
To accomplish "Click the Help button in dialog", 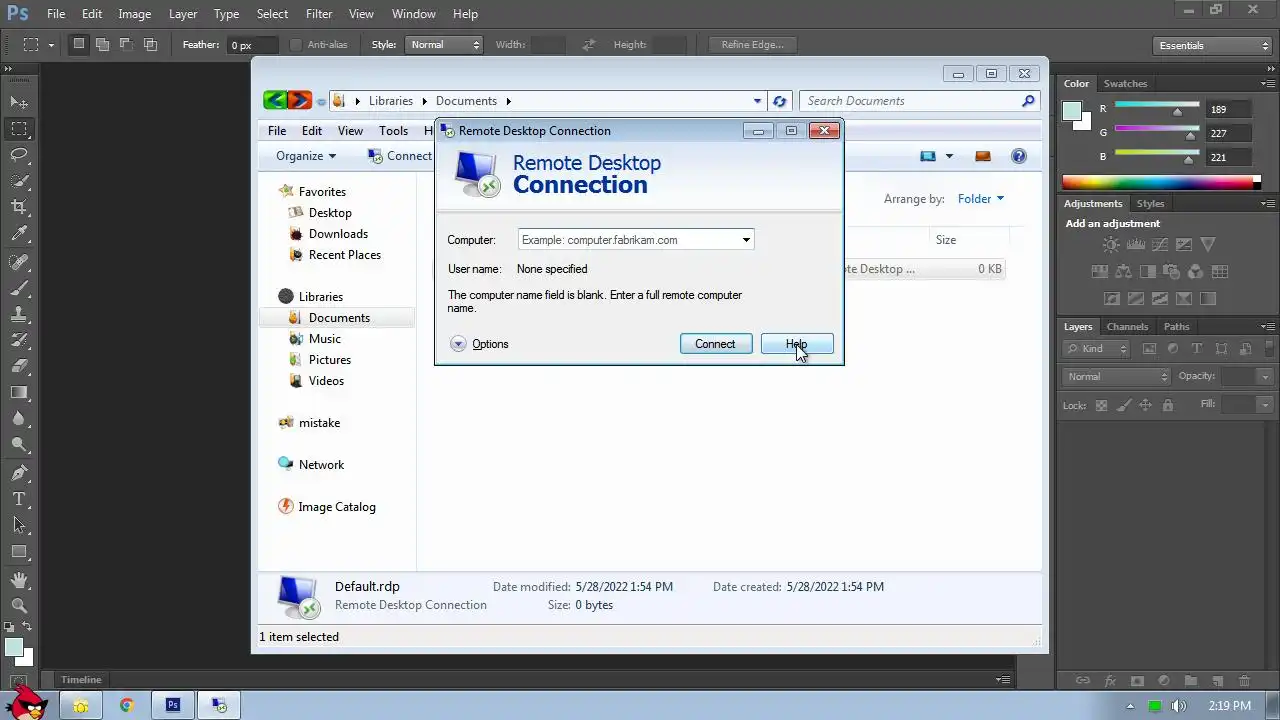I will 797,344.
